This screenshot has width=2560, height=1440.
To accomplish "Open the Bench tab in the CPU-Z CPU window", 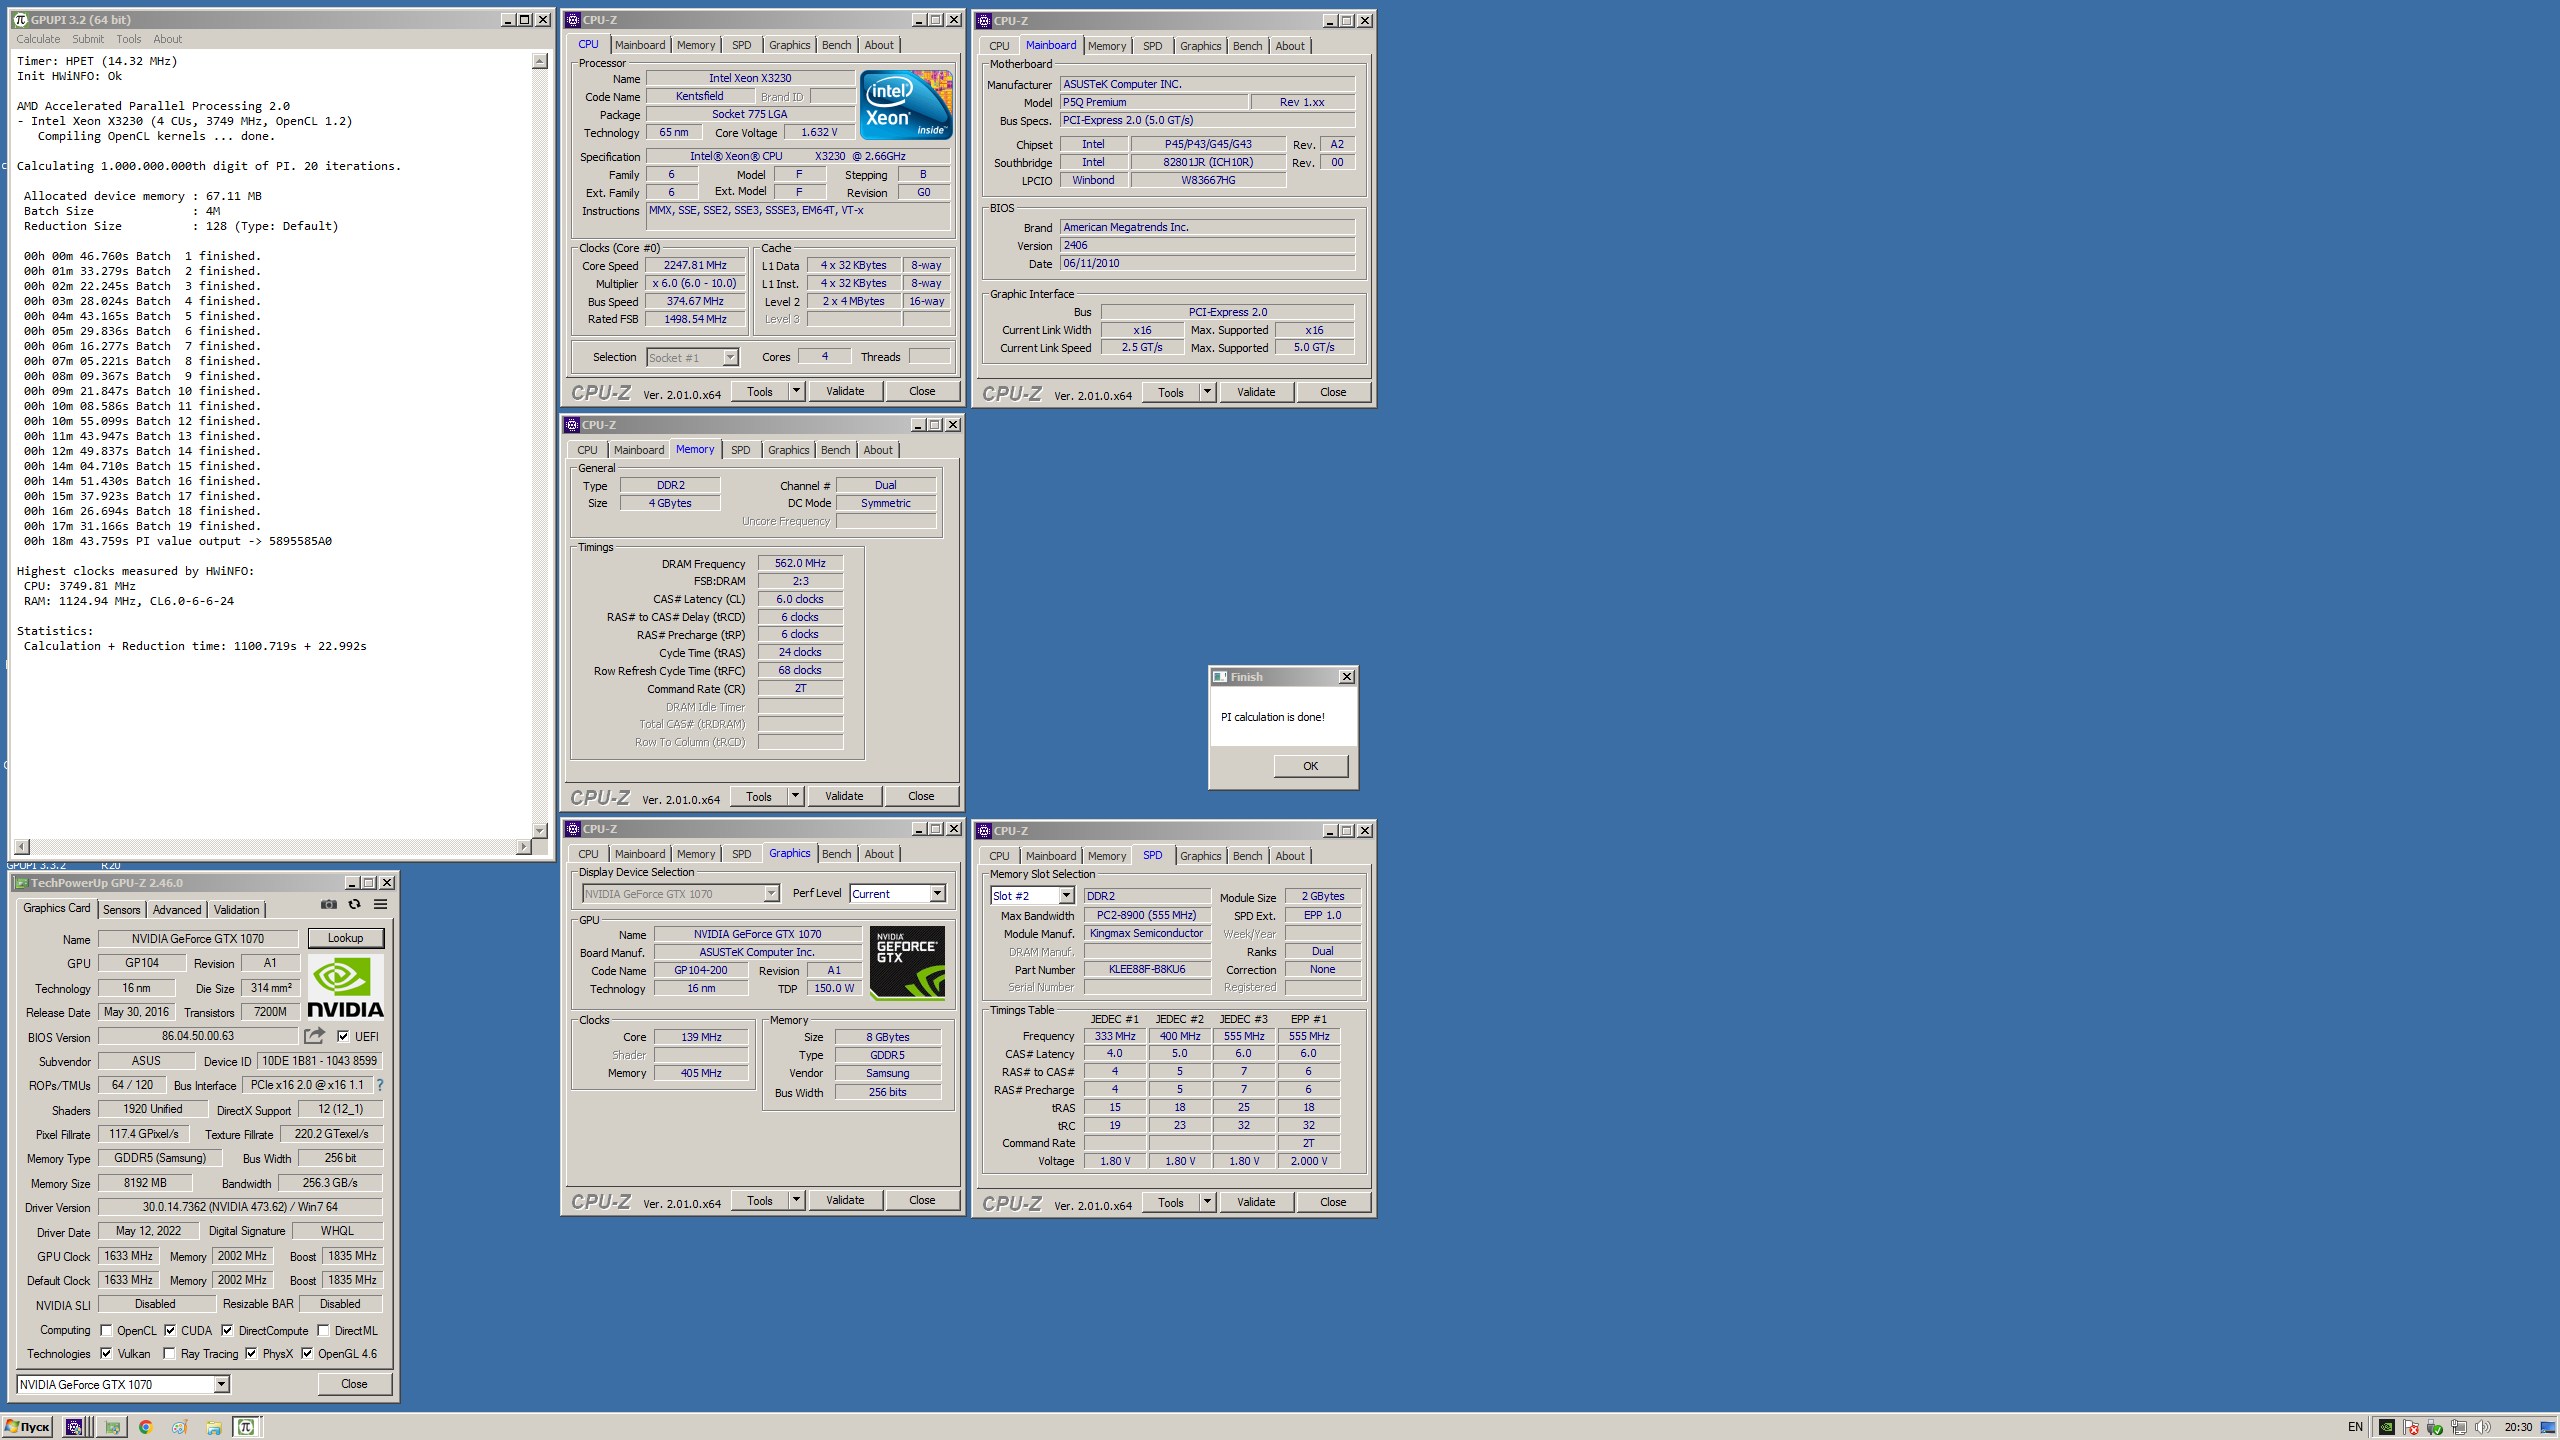I will click(837, 45).
